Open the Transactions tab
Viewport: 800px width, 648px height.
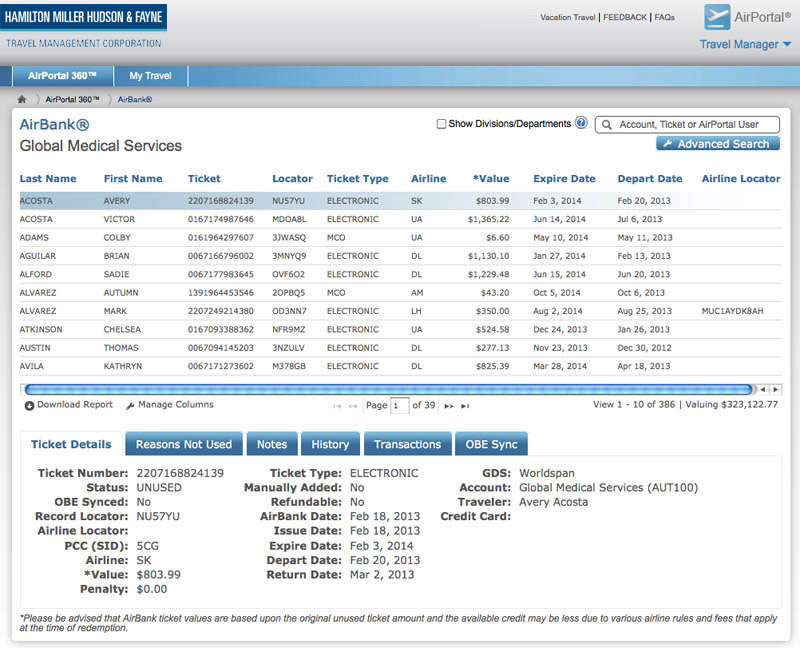click(408, 444)
